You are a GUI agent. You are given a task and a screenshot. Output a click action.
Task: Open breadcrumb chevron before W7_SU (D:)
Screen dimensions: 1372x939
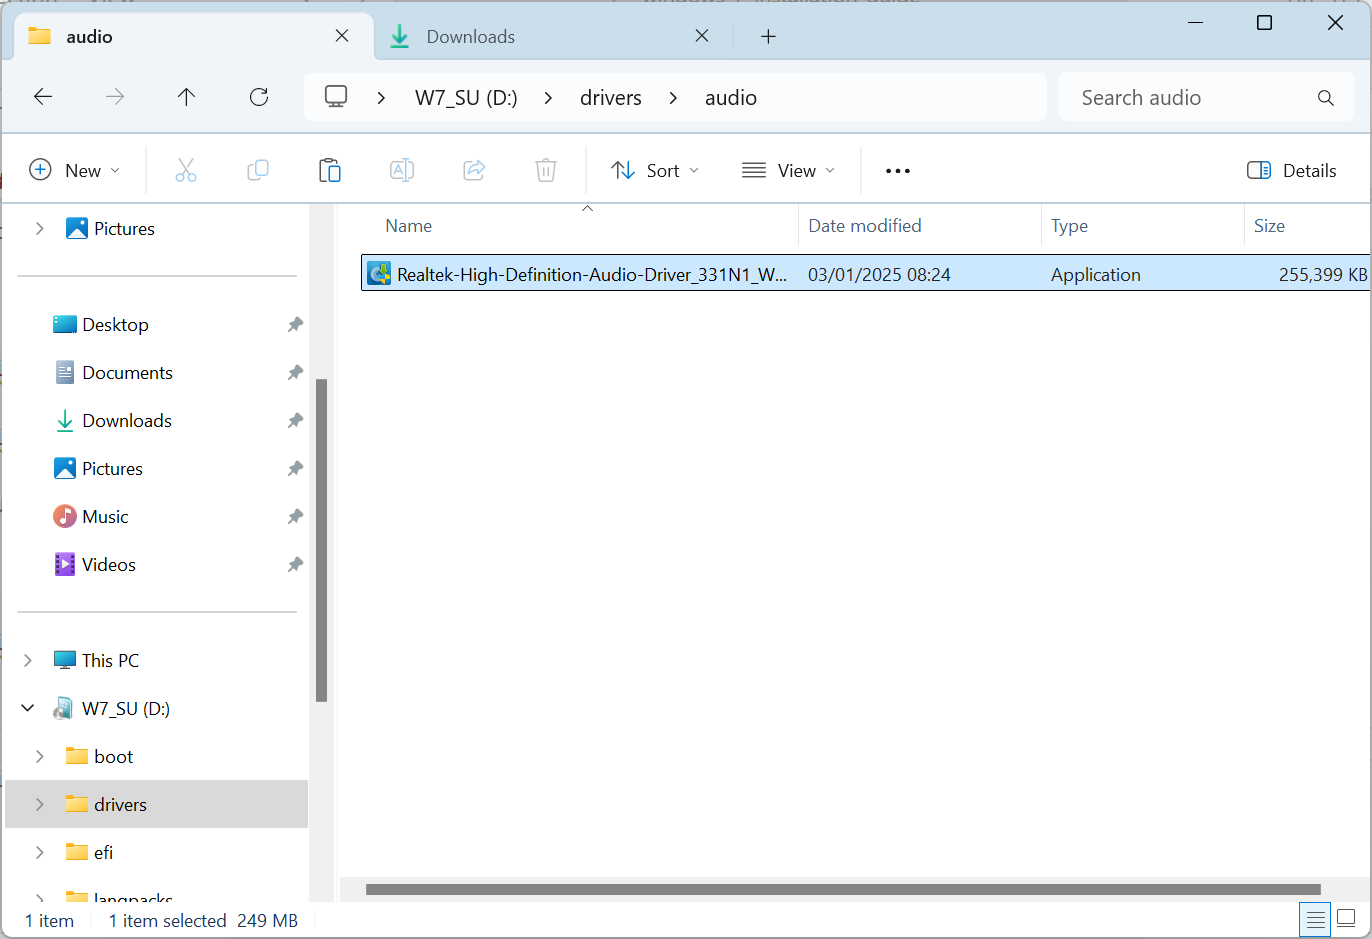(381, 98)
